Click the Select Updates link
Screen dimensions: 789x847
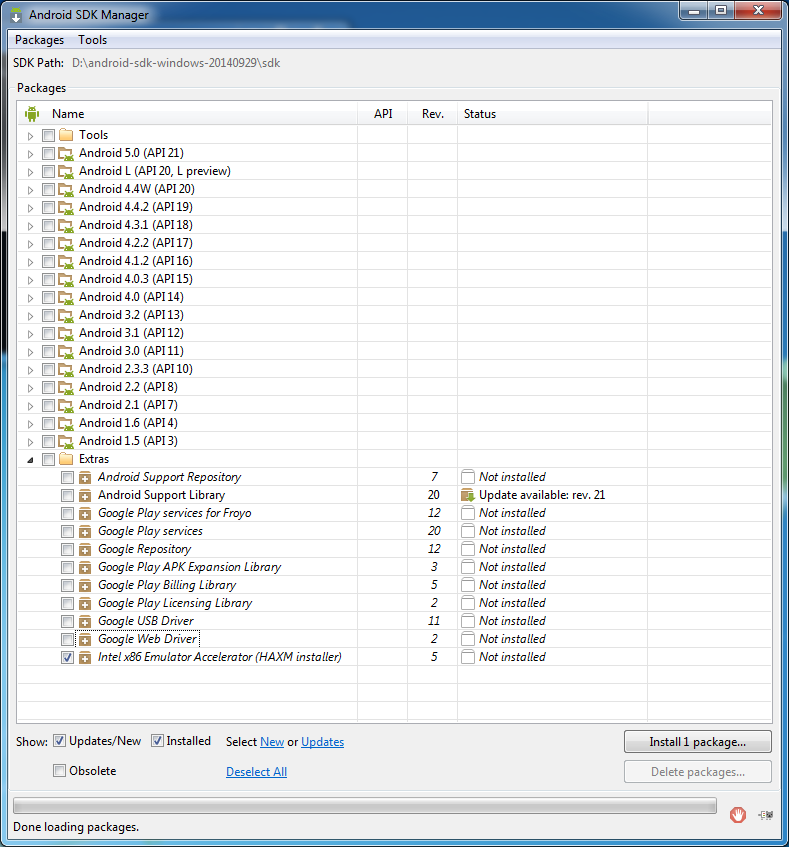tap(322, 742)
